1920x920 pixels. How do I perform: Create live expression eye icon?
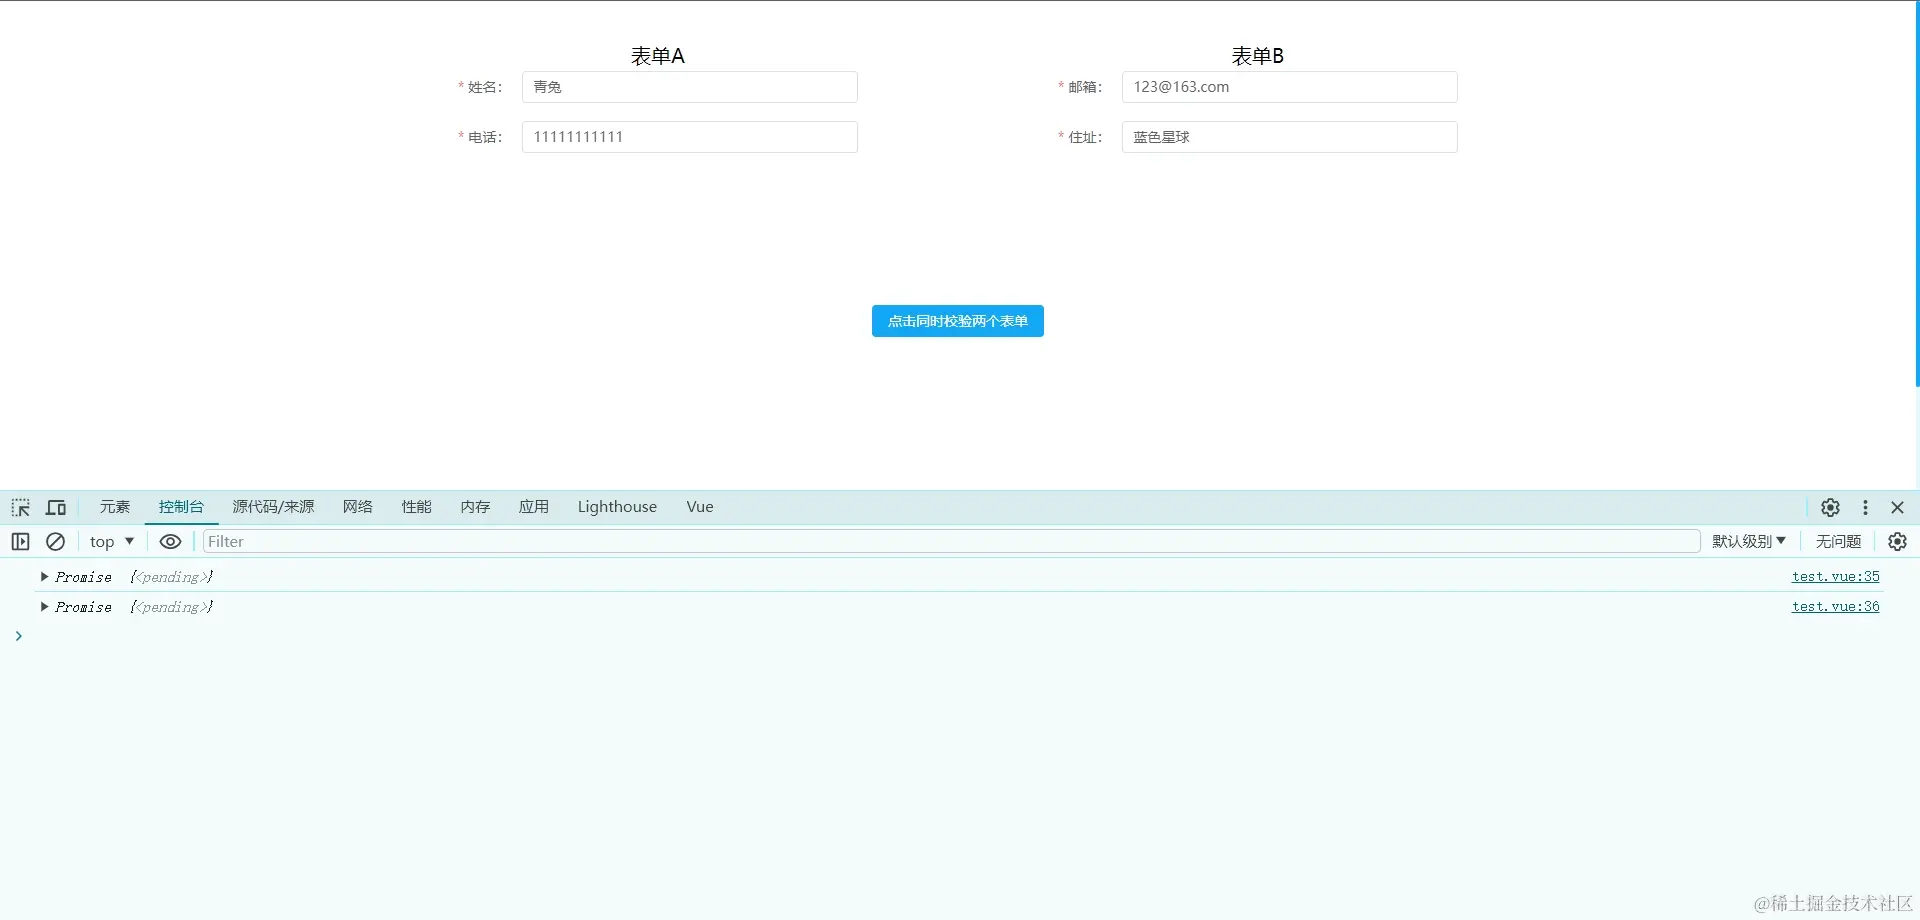pyautogui.click(x=171, y=541)
